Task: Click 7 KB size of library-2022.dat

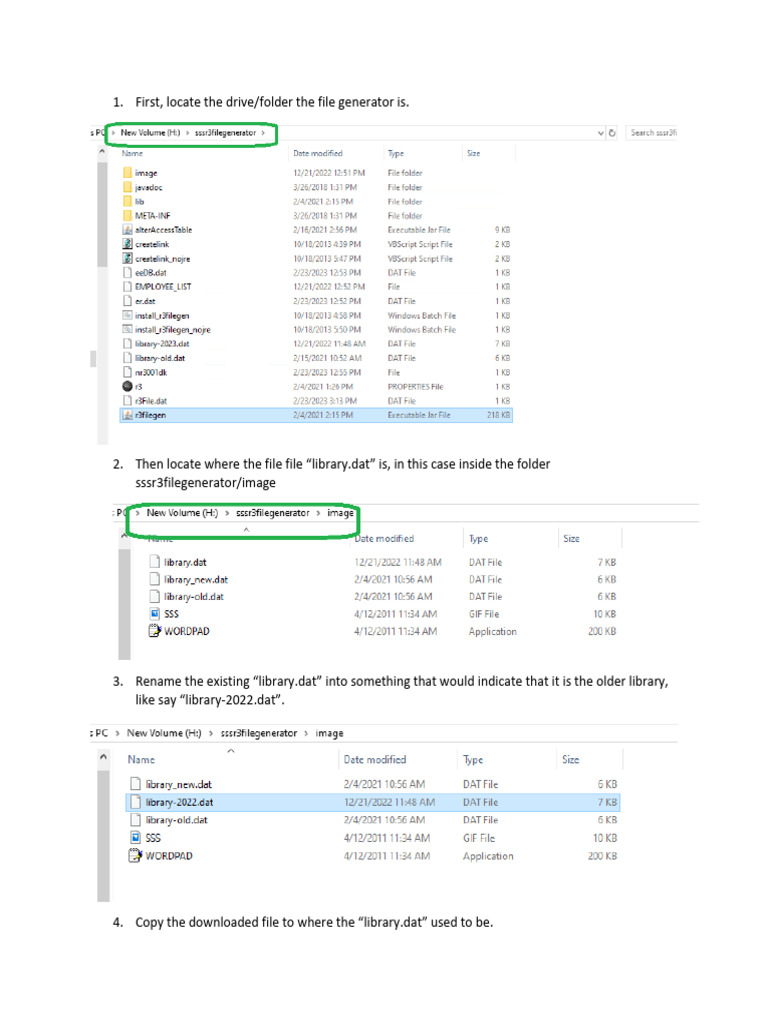Action: coord(607,802)
